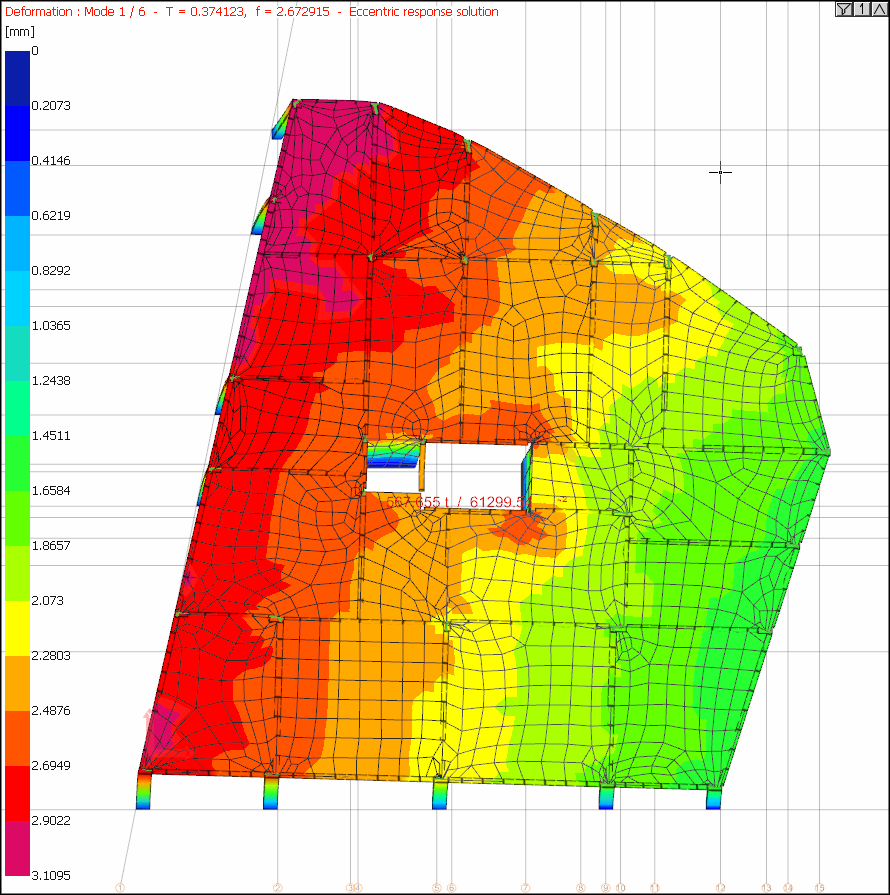Select grid axis marker 12
Screen dimensions: 890x895
(x=720, y=887)
